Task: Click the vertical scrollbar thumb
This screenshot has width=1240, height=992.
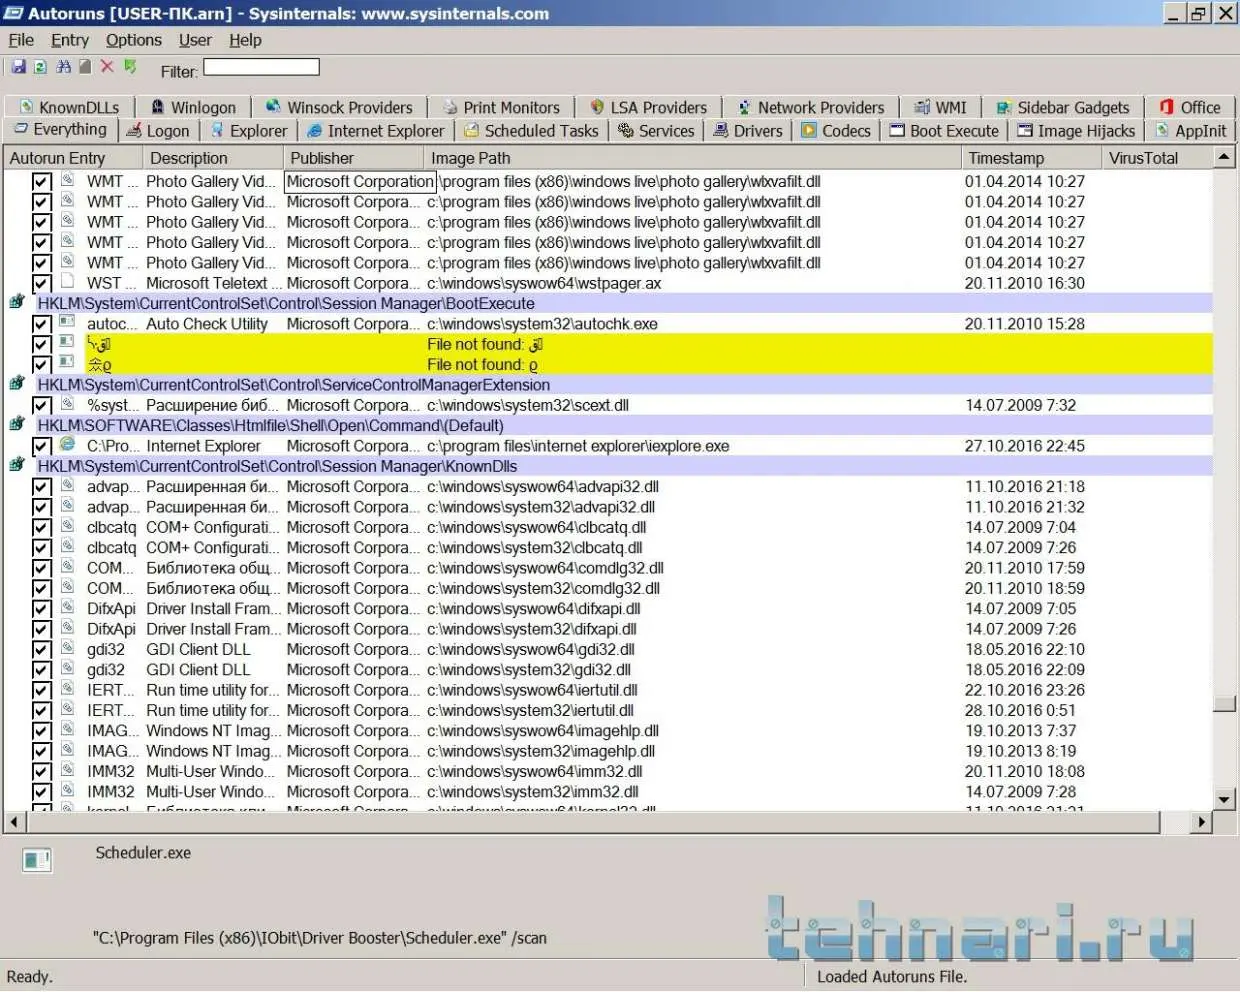Action: pyautogui.click(x=1224, y=704)
